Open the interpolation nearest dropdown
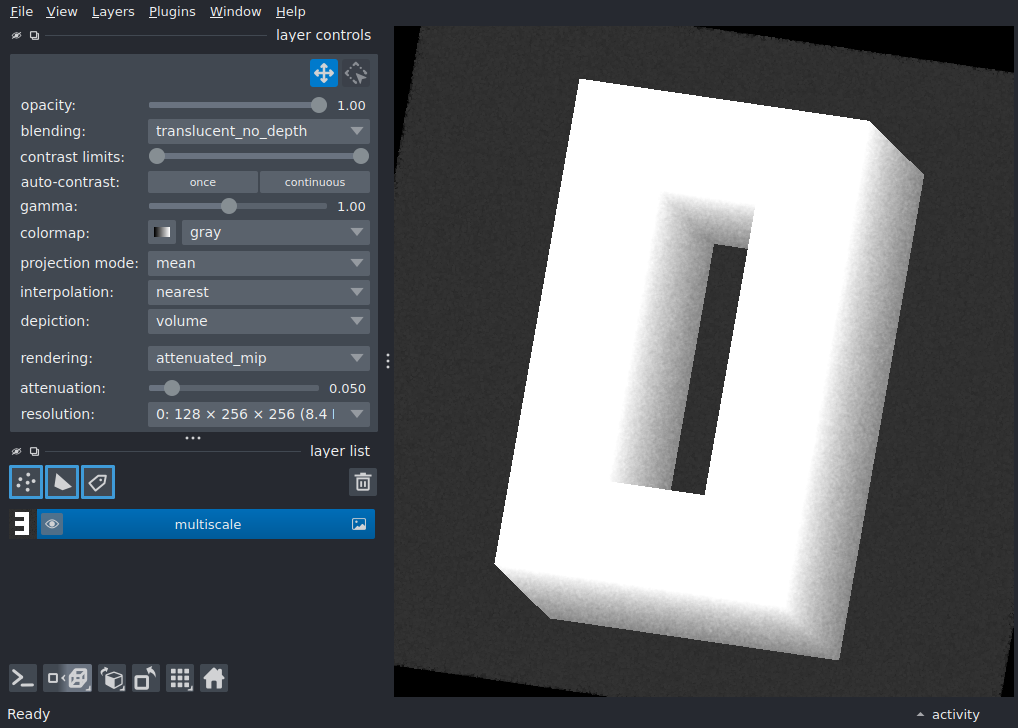Image resolution: width=1018 pixels, height=728 pixels. pyautogui.click(x=259, y=292)
